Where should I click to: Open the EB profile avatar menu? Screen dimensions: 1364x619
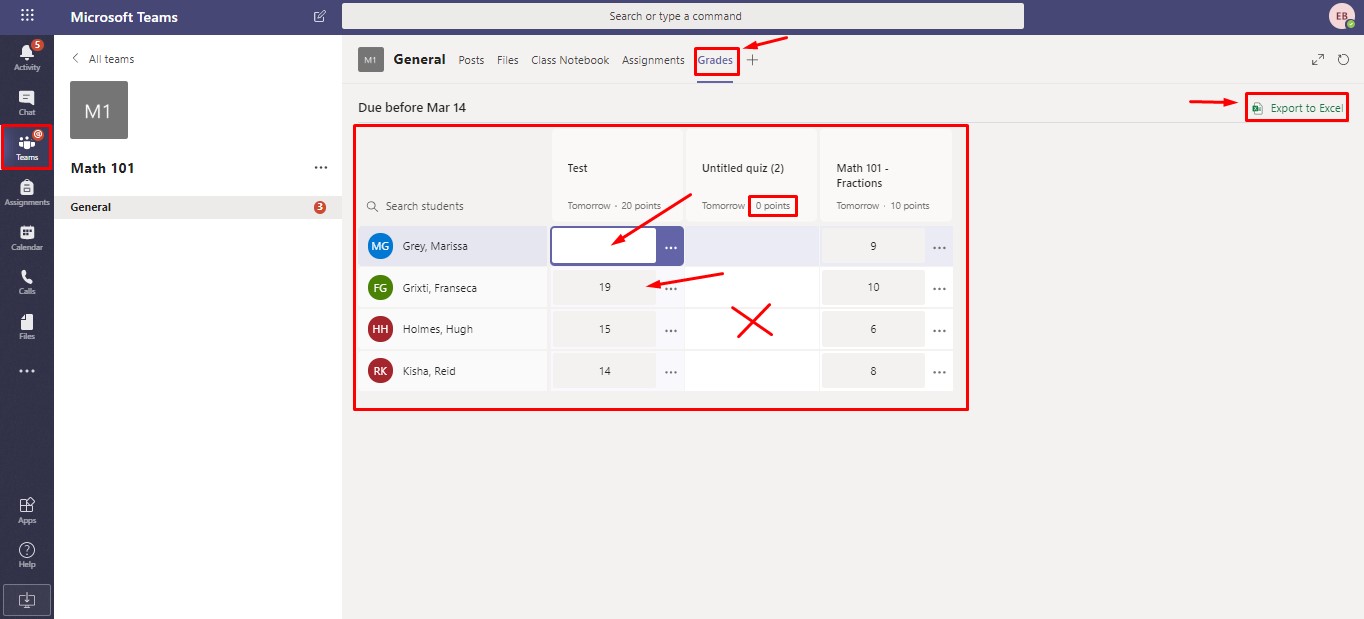(1341, 16)
